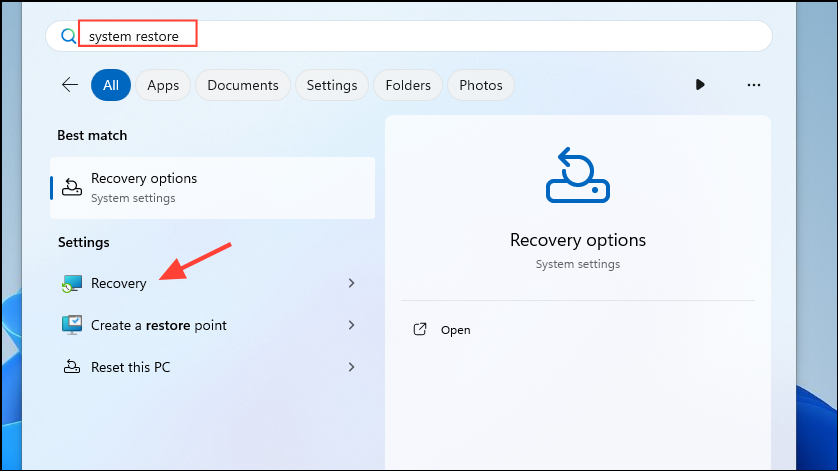838x471 pixels.
Task: Click the Recovery monitor icon
Action: pyautogui.click(x=72, y=283)
